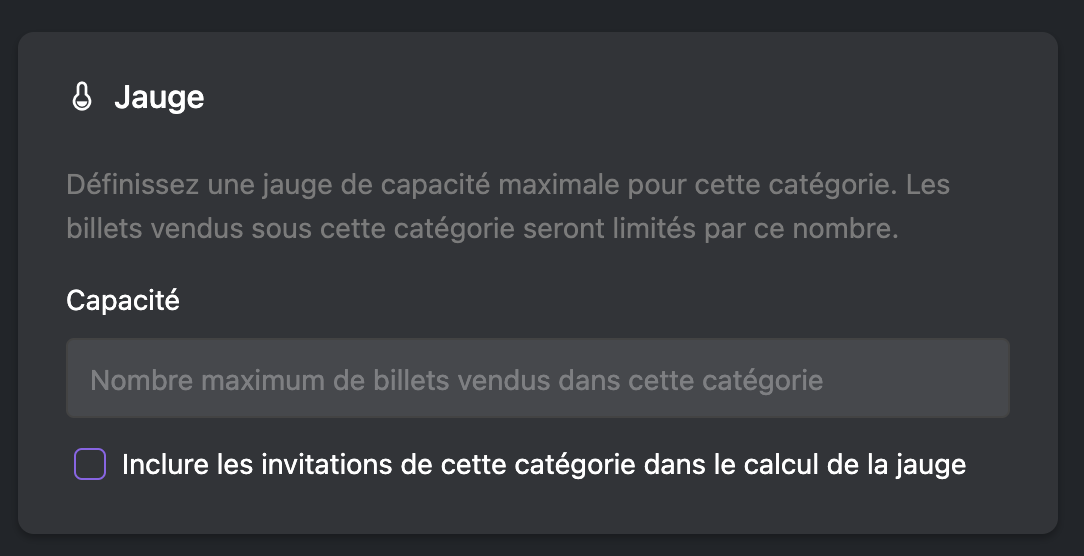Click the Jauge section heading
The image size is (1084, 556).
coord(159,98)
